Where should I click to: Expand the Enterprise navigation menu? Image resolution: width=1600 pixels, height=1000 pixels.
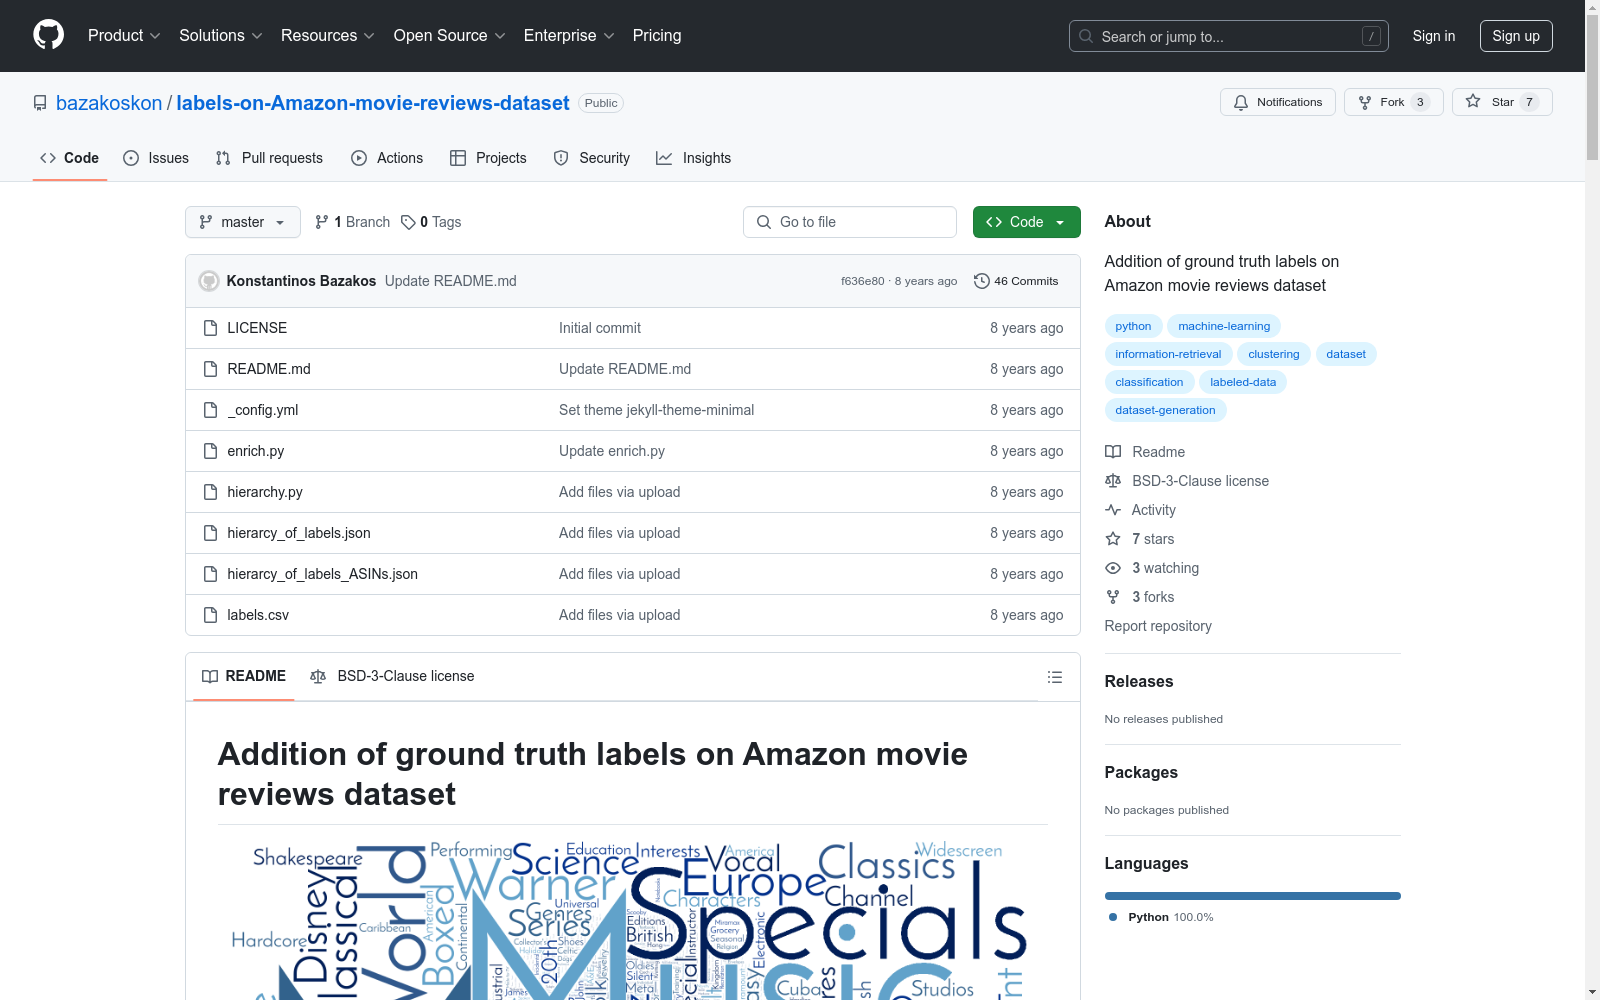(569, 36)
